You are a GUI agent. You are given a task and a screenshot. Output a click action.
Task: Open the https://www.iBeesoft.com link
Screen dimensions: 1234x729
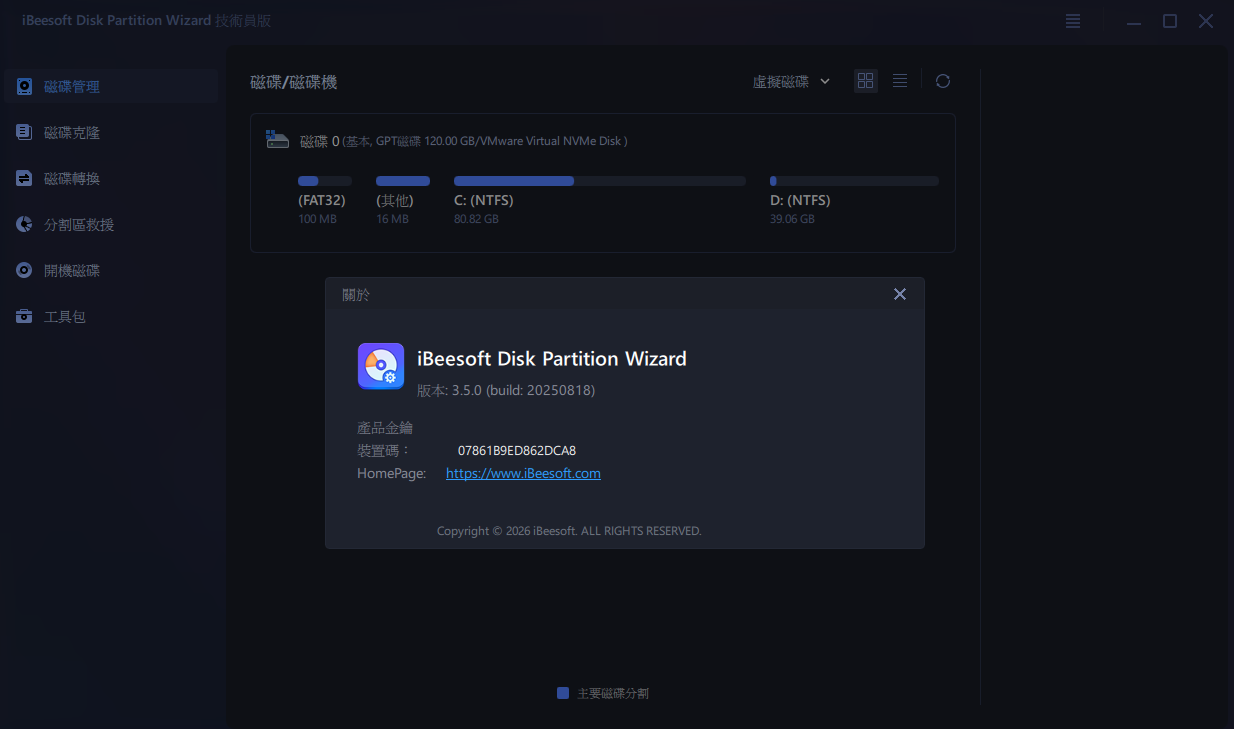click(x=523, y=474)
